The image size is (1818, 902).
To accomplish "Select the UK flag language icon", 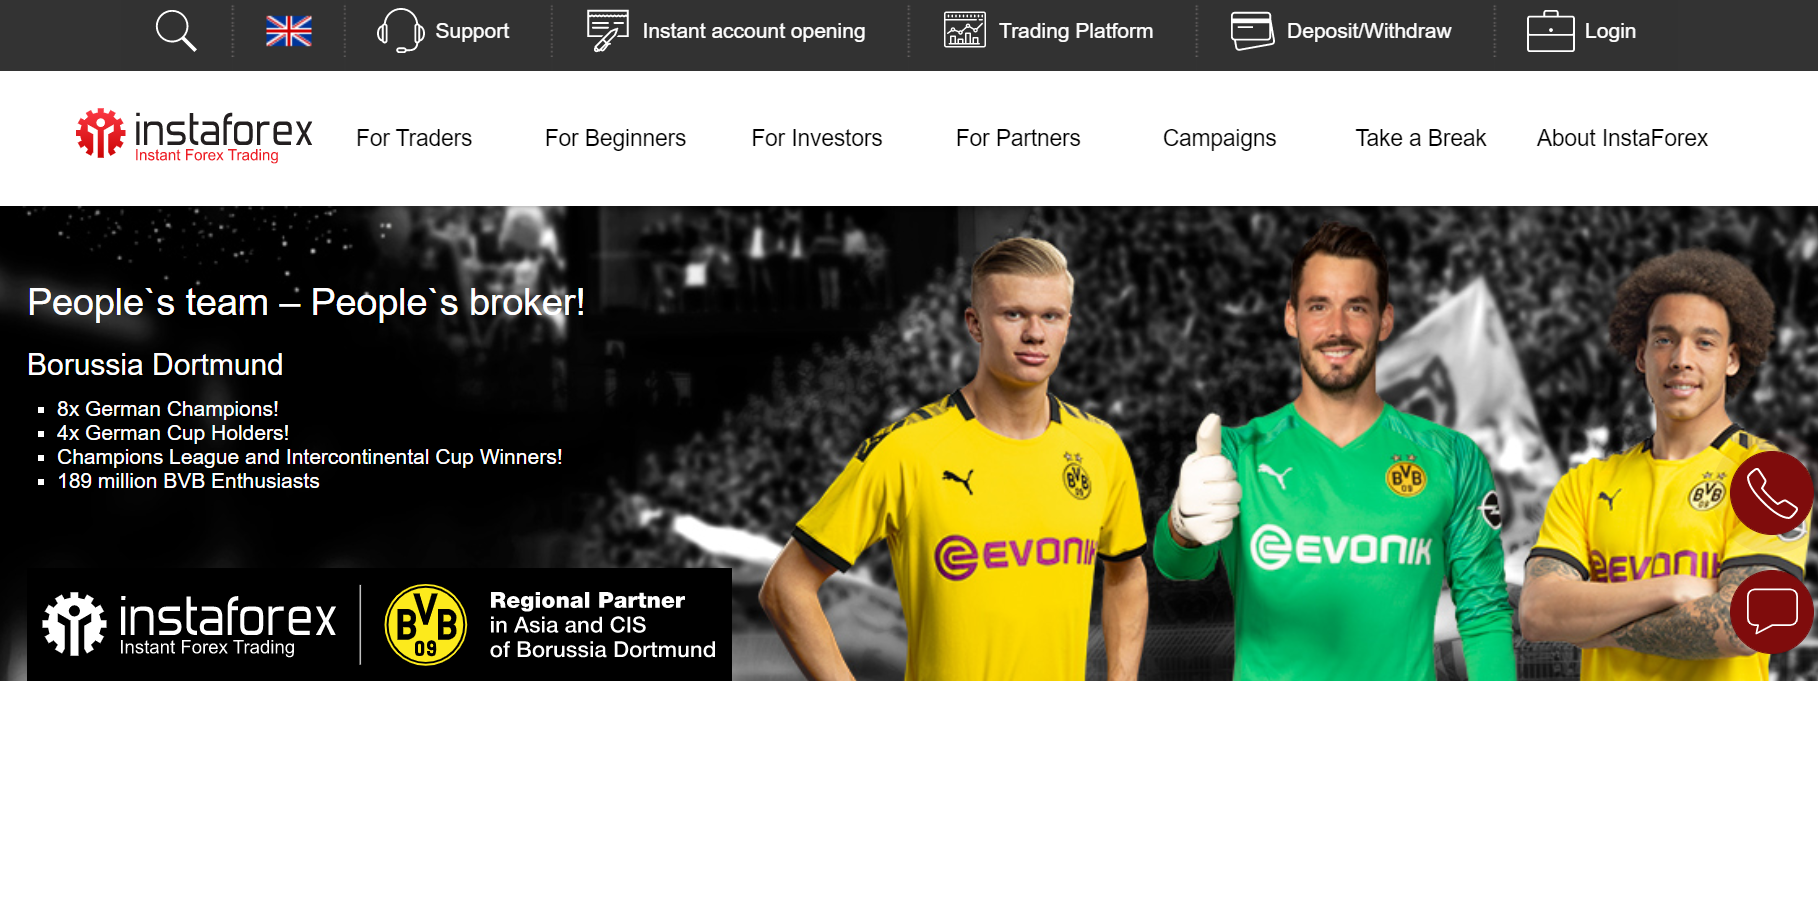I will click(x=289, y=31).
